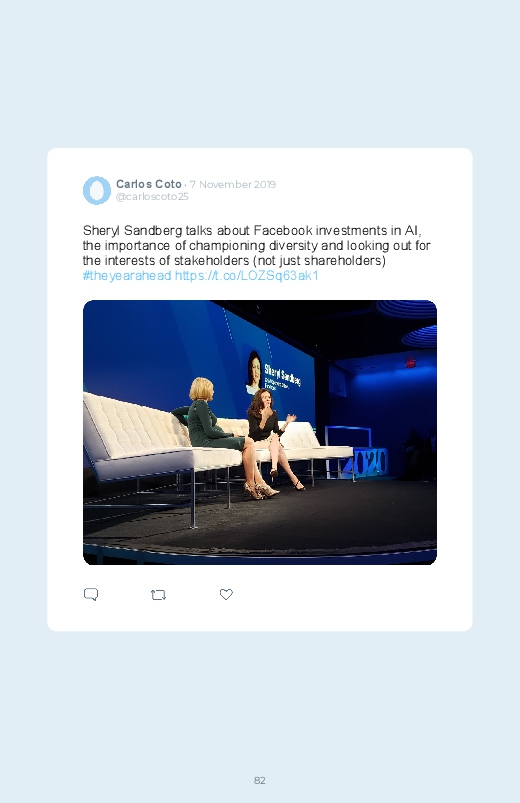Click the page number 82

tap(260, 780)
